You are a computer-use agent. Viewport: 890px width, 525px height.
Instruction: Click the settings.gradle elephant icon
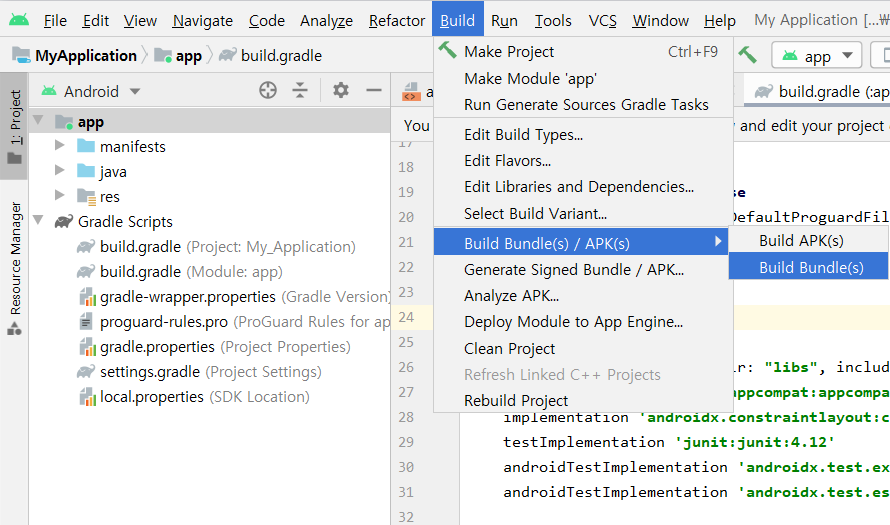click(86, 372)
